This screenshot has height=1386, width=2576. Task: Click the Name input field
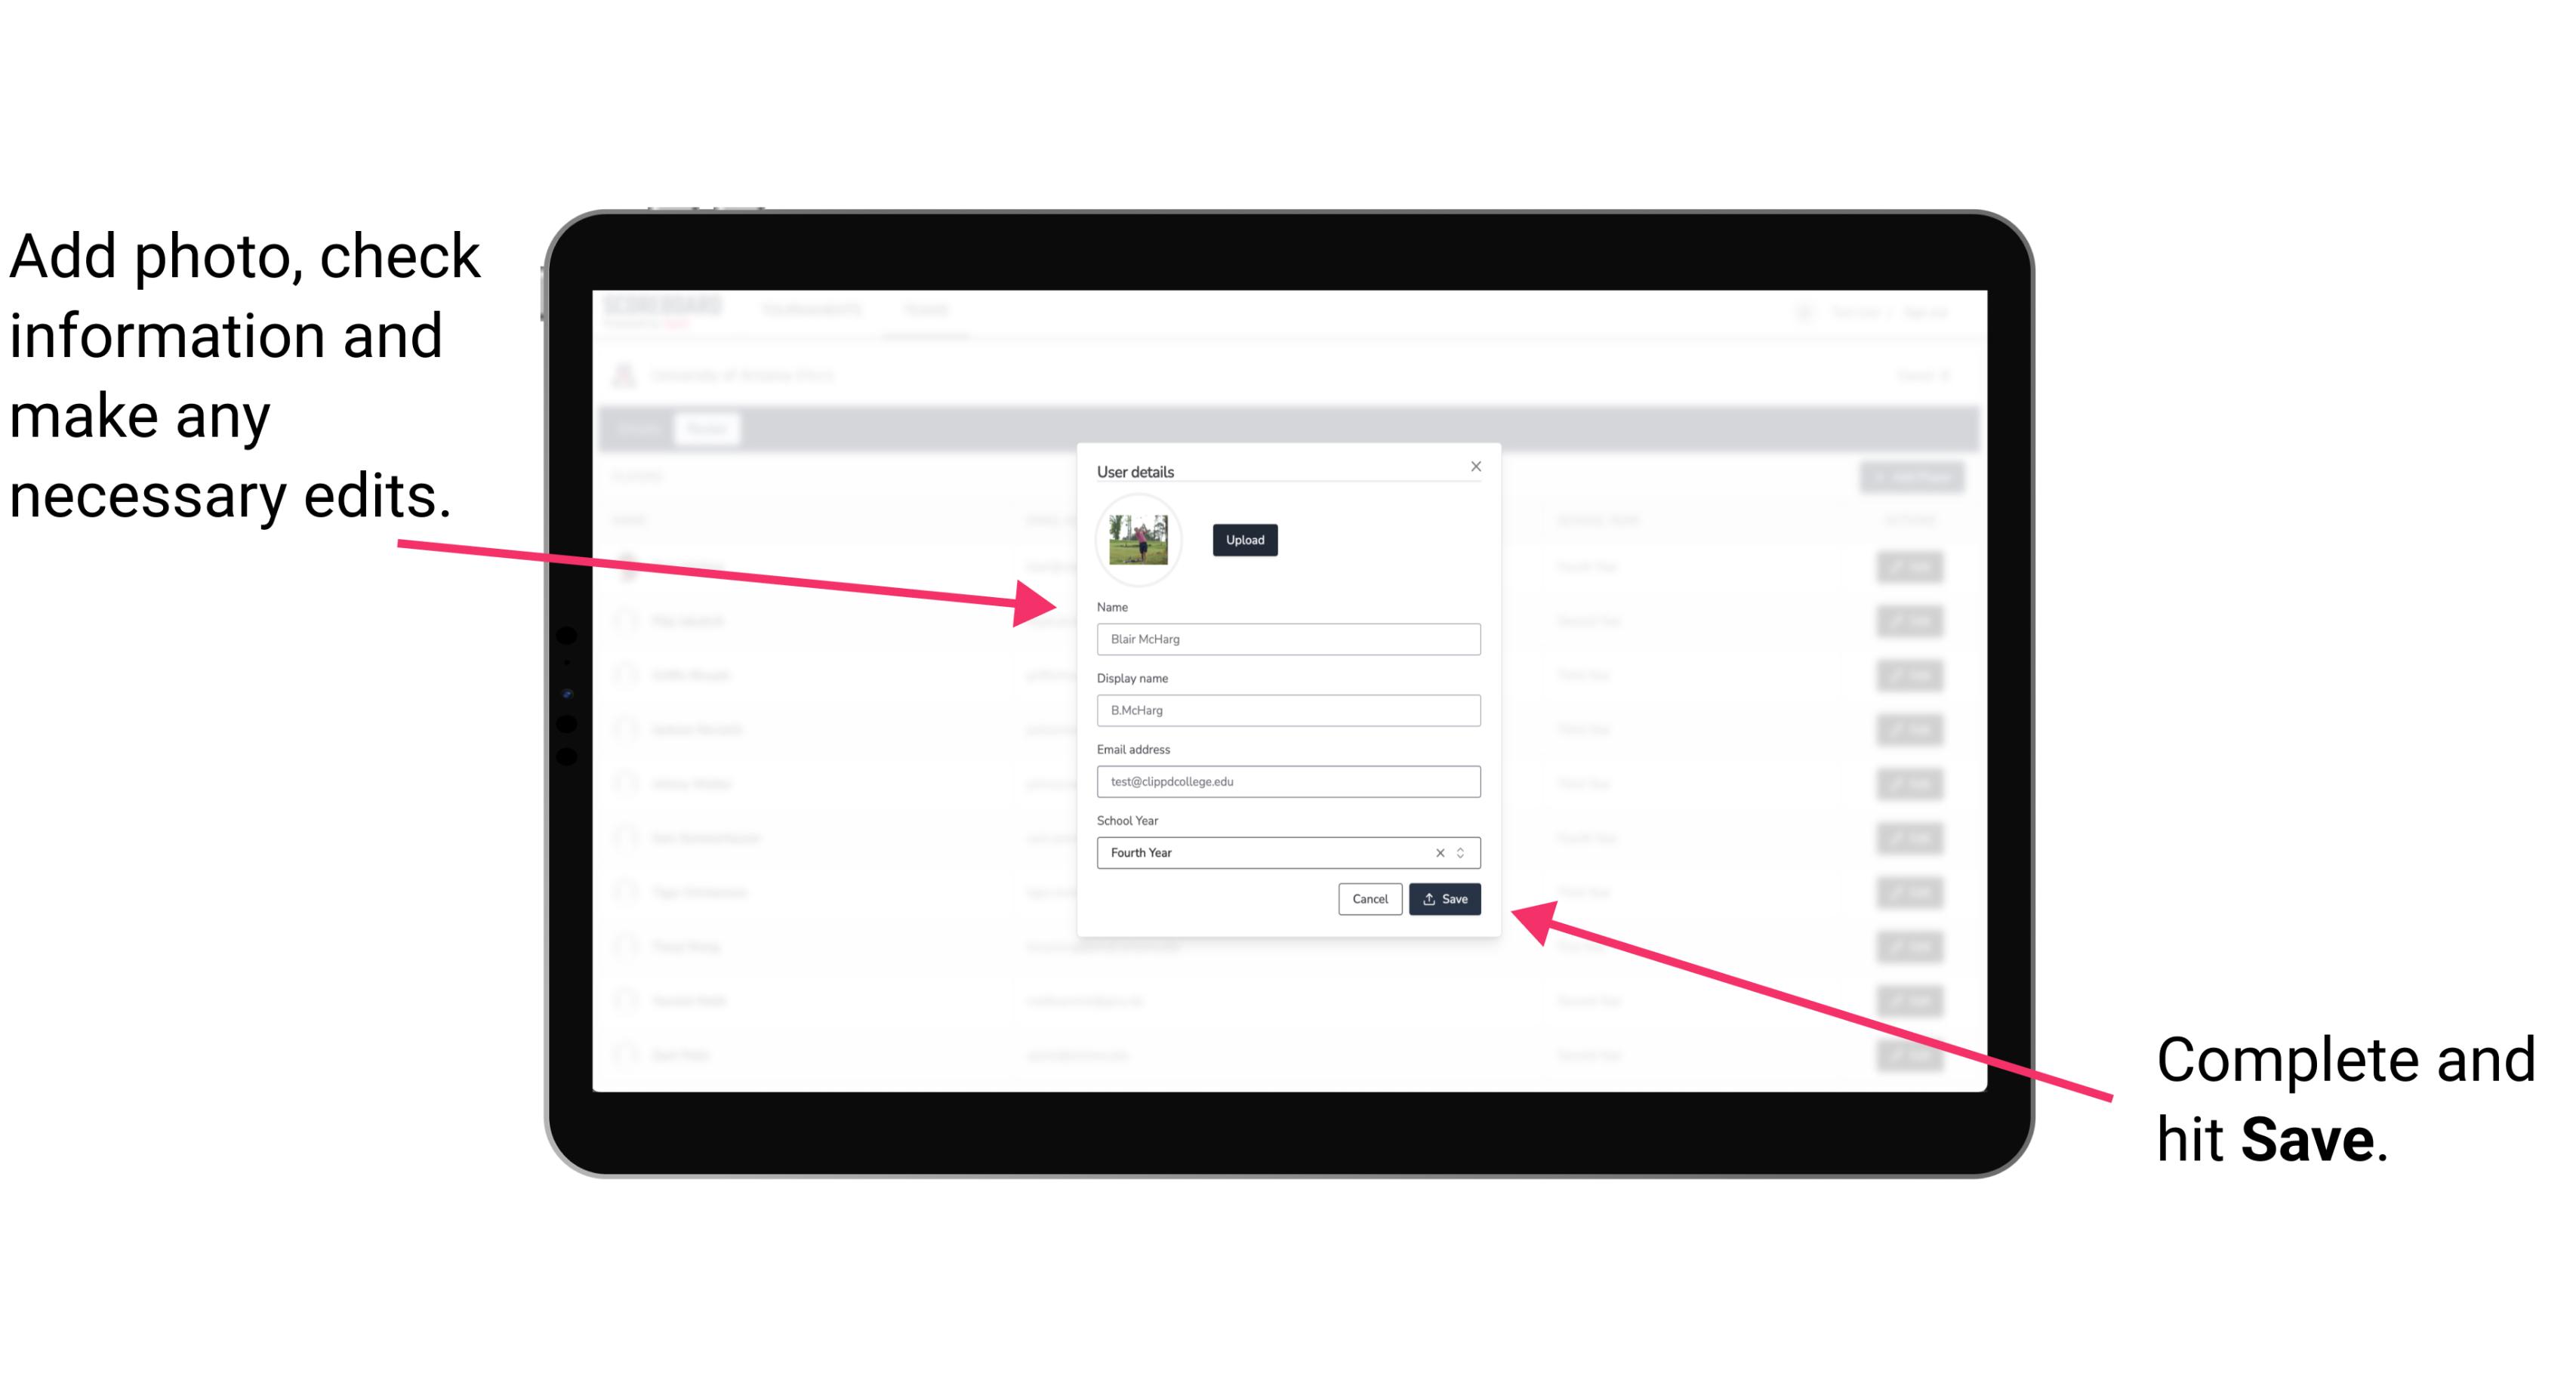point(1289,639)
